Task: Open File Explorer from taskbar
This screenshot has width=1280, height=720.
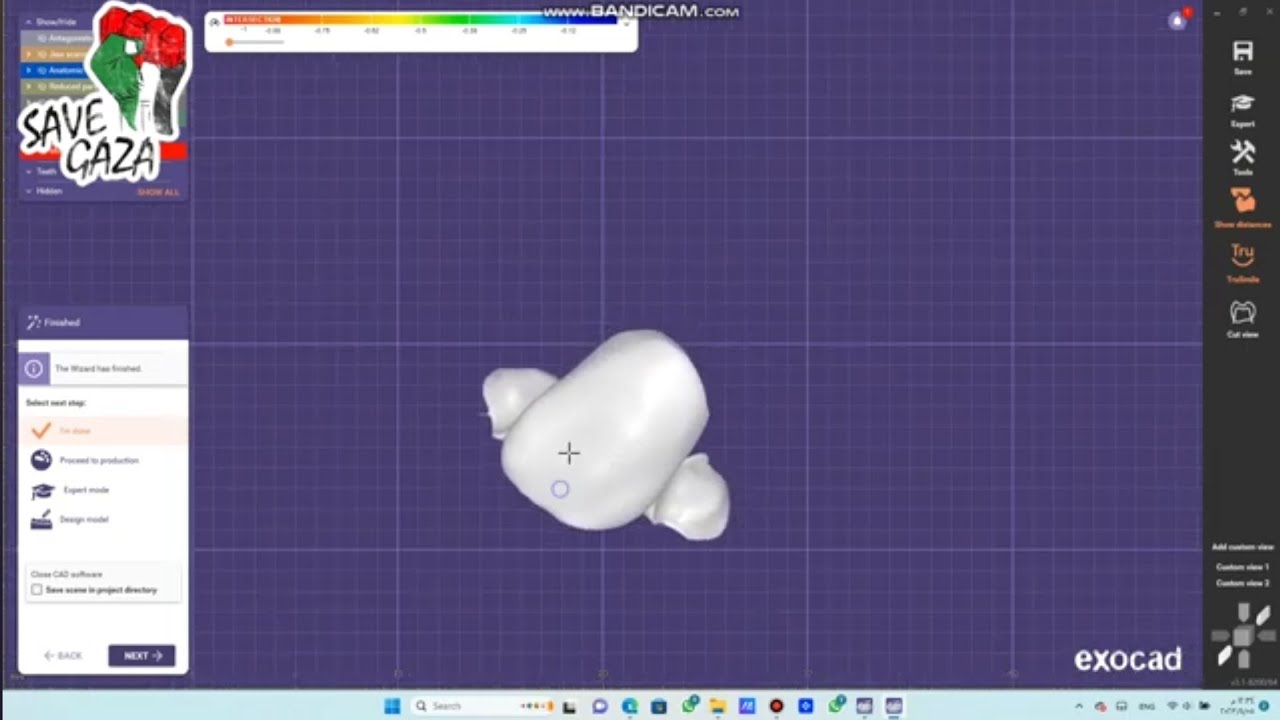Action: coord(717,706)
